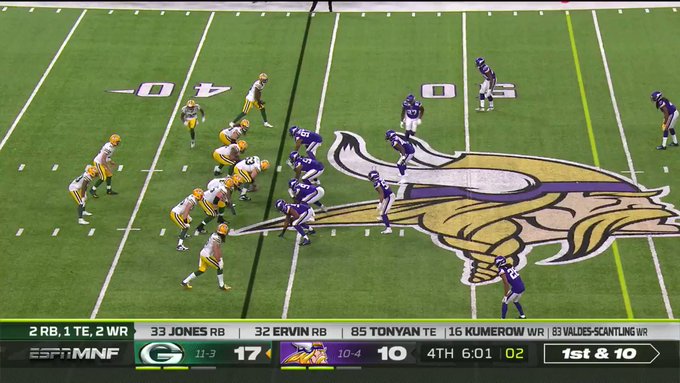Select 32 ERVIN RB in the personnel bar

(x=290, y=332)
